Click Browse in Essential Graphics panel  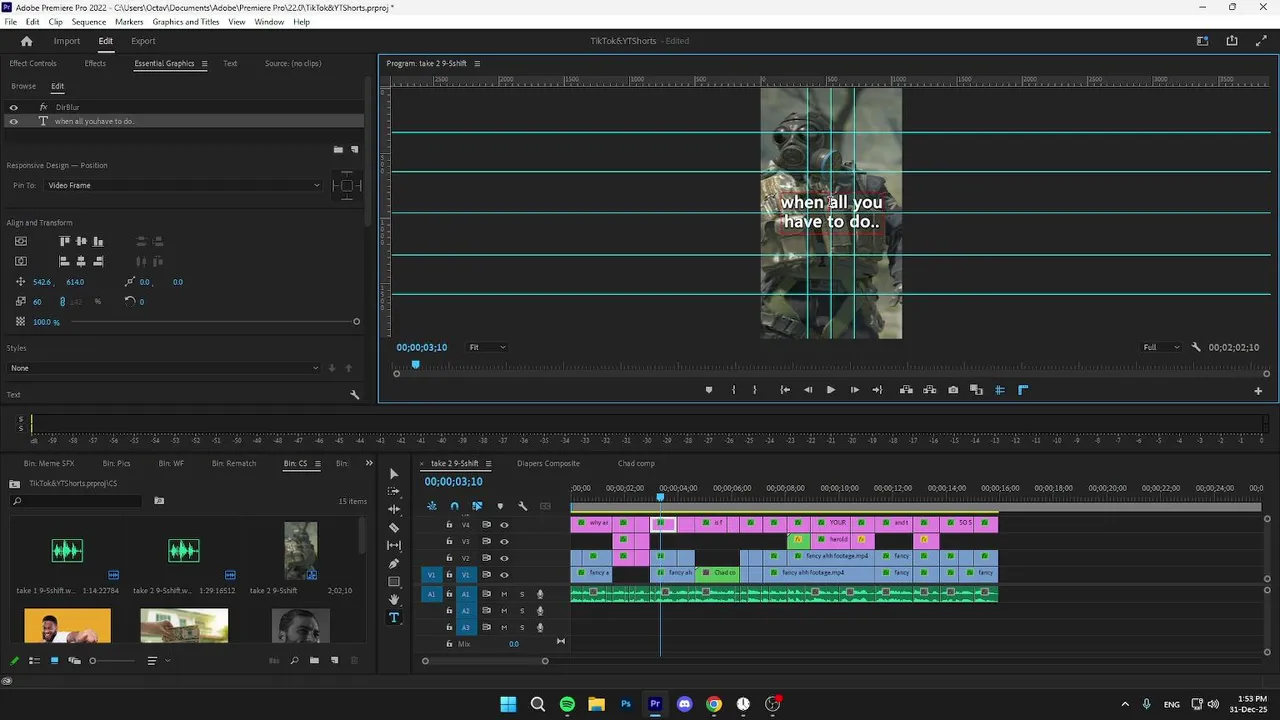tap(24, 86)
